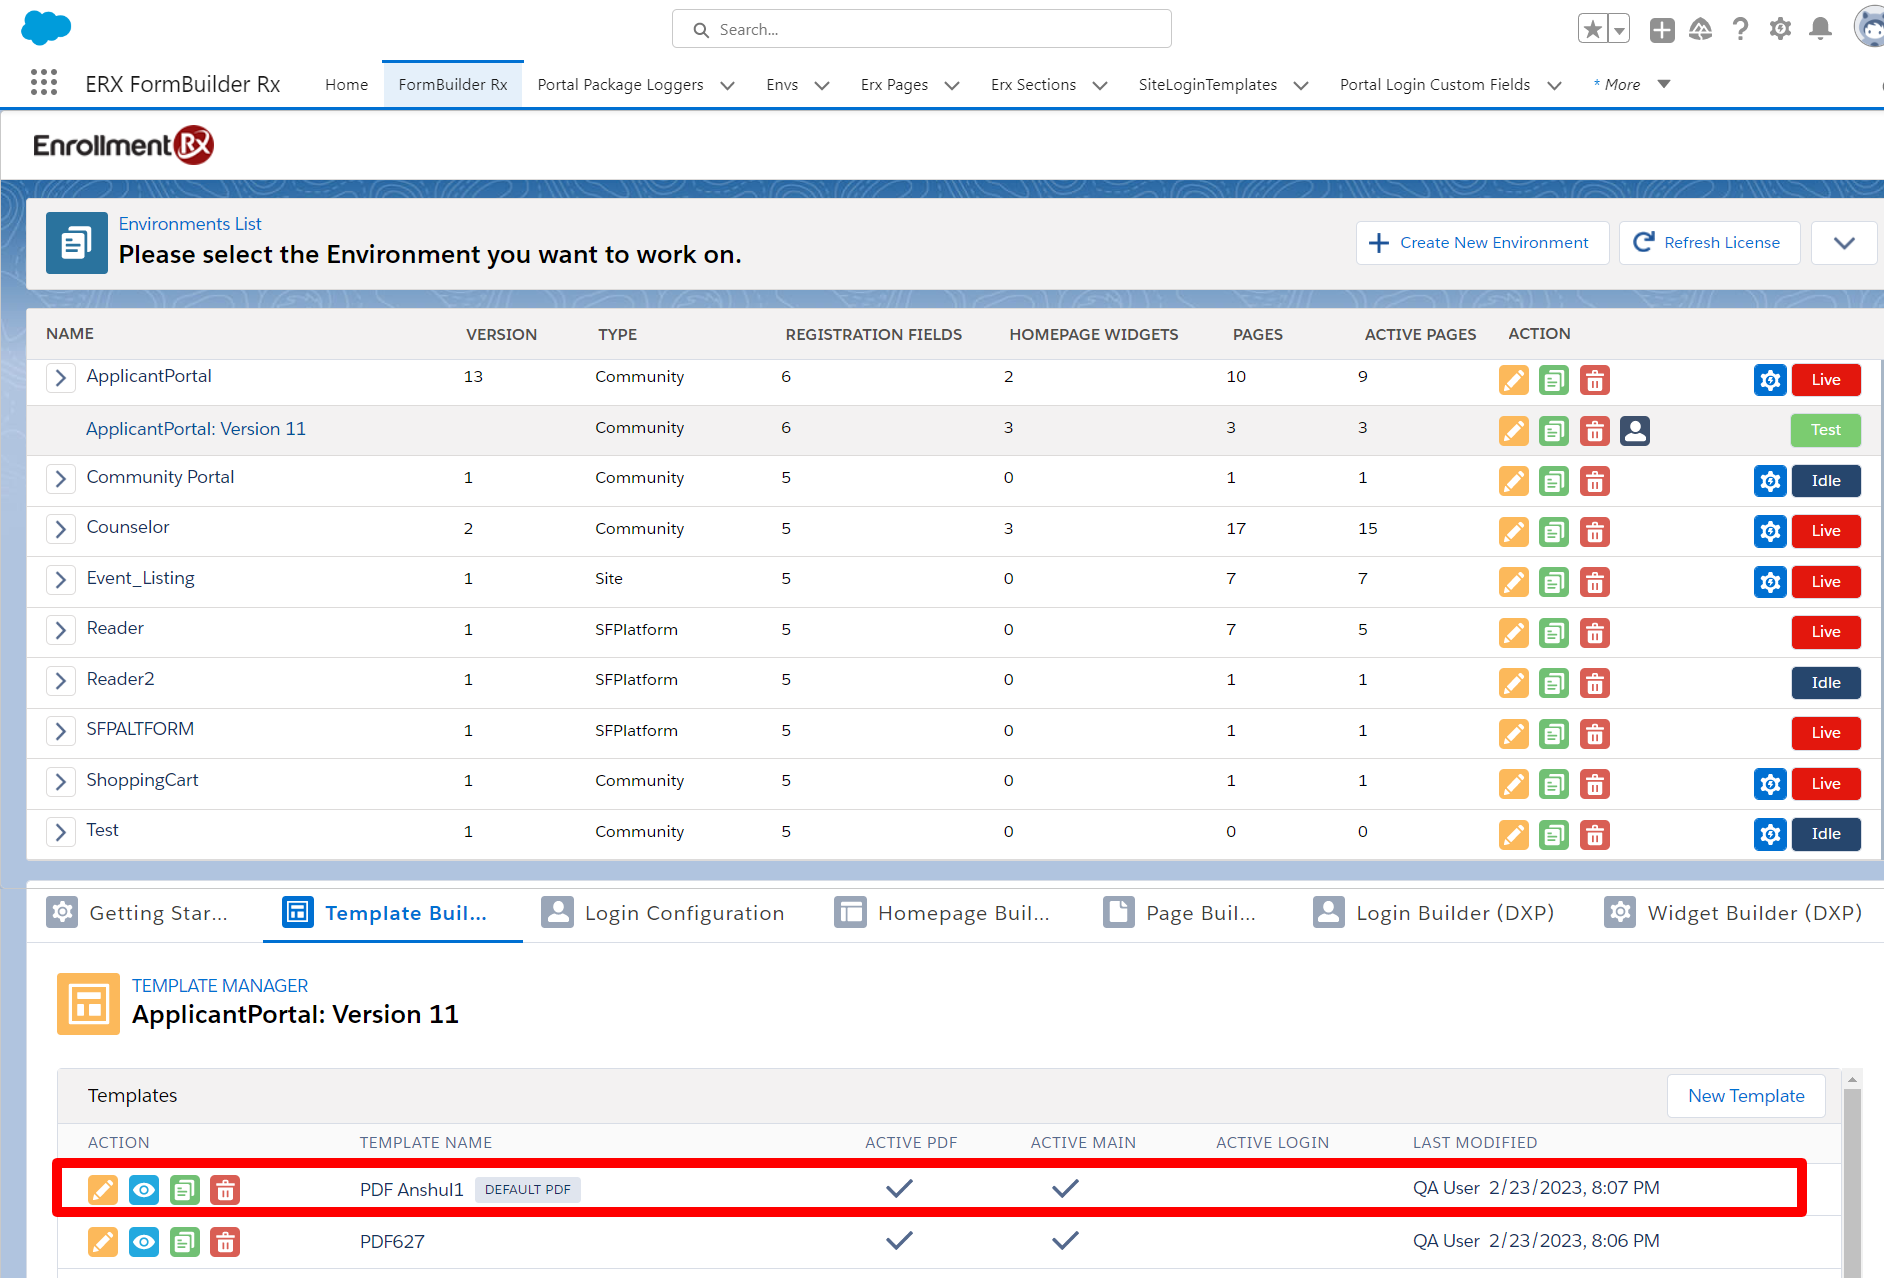Delete the PDF627 template with trash icon
Viewport: 1884px width, 1278px height.
pos(225,1242)
